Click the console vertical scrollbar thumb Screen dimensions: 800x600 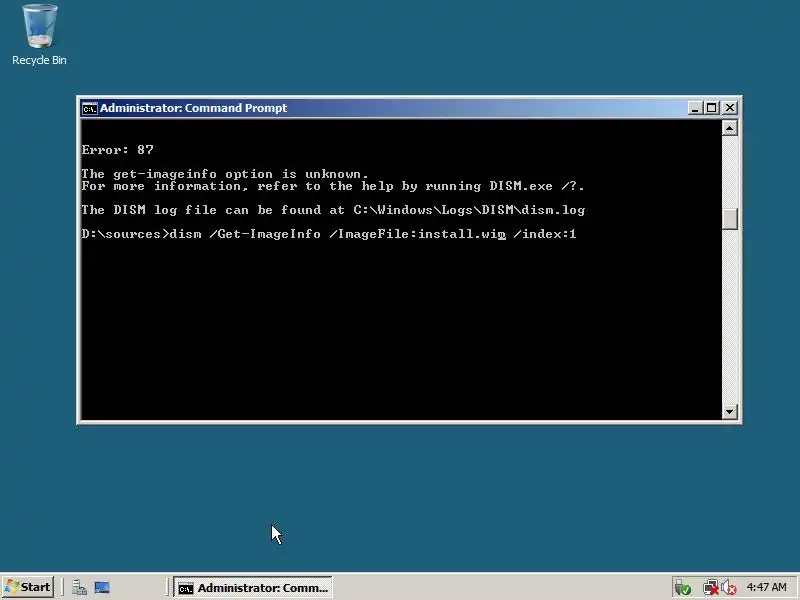(730, 219)
